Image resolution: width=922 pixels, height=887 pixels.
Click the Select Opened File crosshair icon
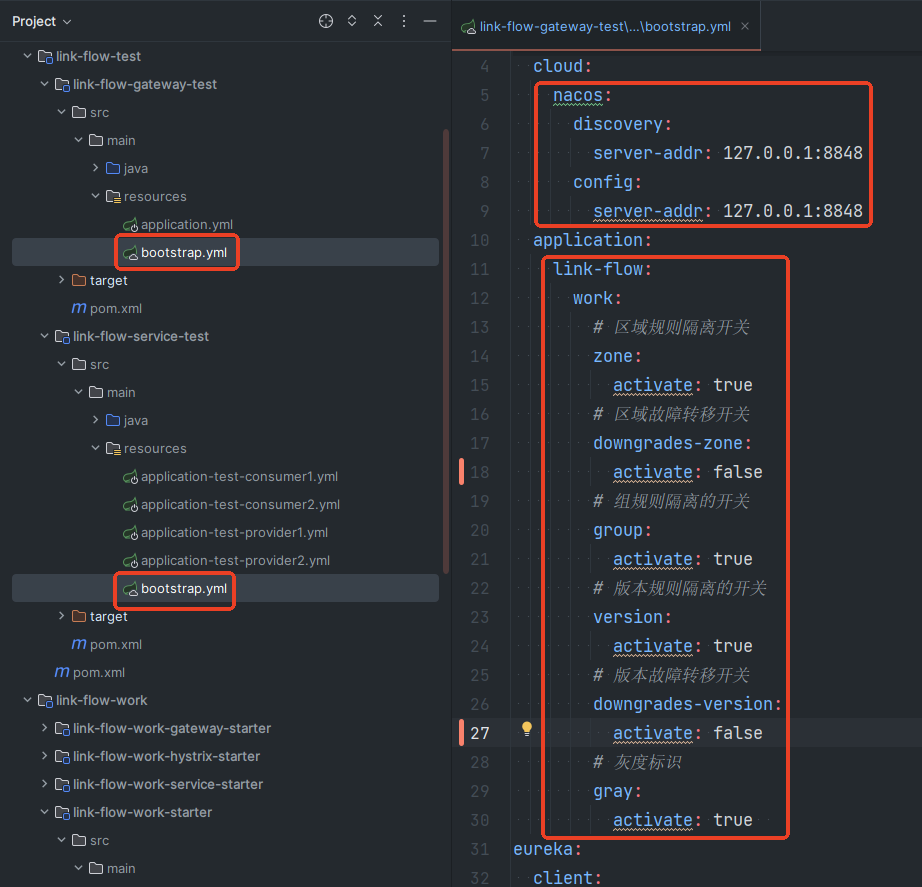[326, 21]
